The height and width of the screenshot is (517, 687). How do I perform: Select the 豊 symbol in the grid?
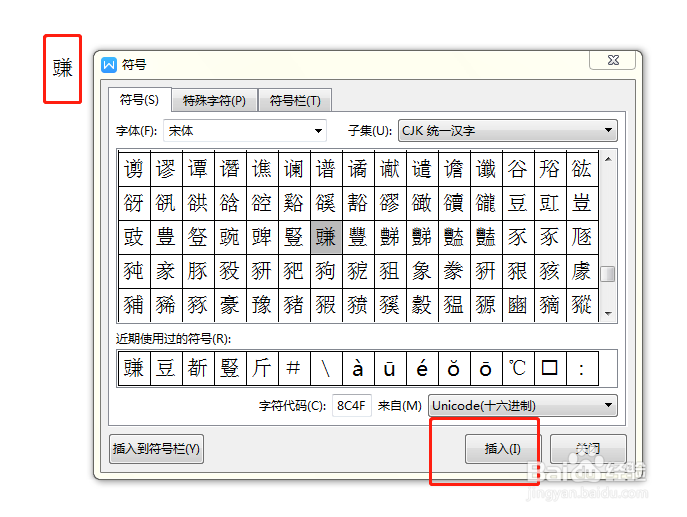pos(166,237)
